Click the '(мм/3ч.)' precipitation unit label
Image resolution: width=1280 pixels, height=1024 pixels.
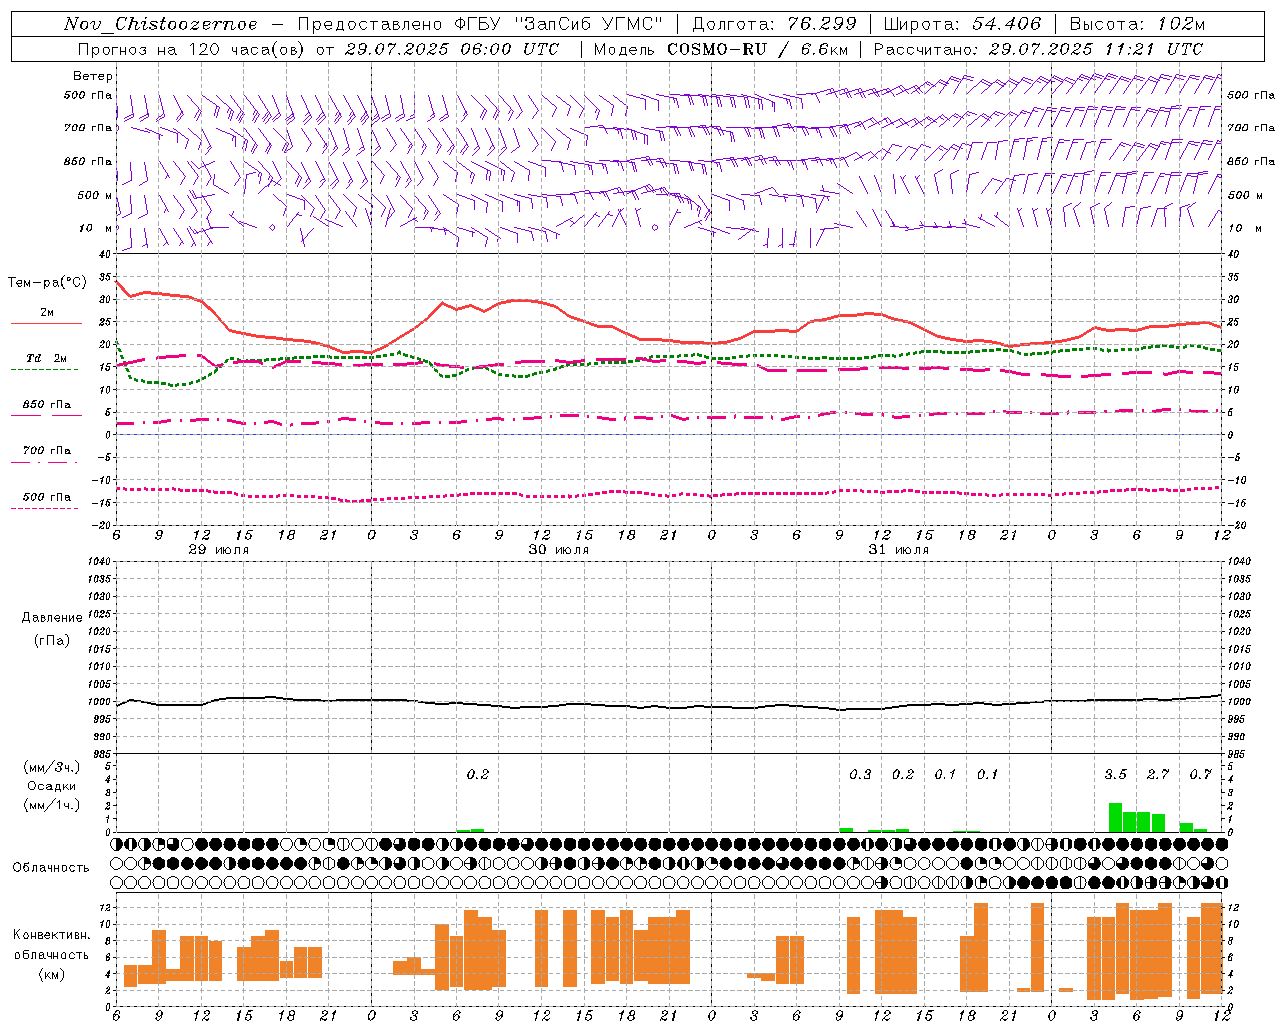coord(52,767)
